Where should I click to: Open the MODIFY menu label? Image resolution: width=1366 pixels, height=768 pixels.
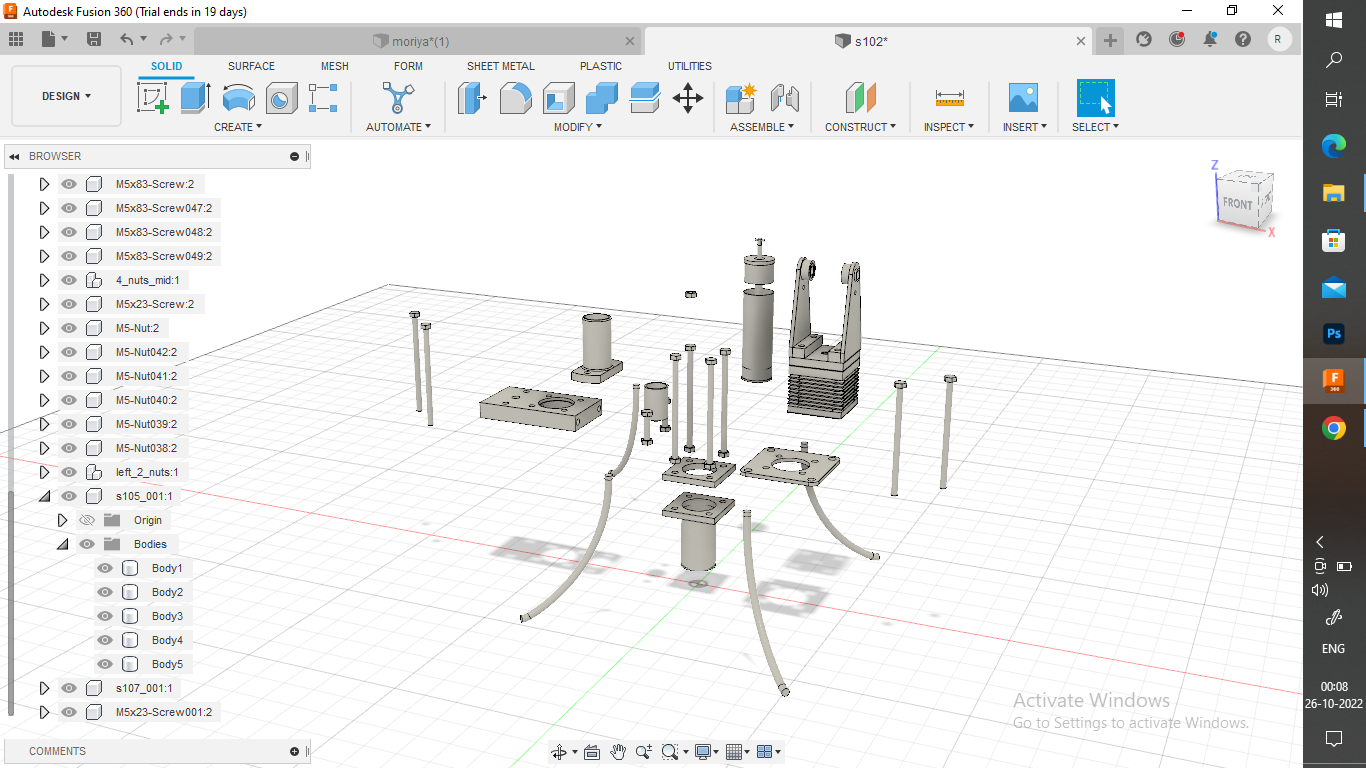[577, 127]
